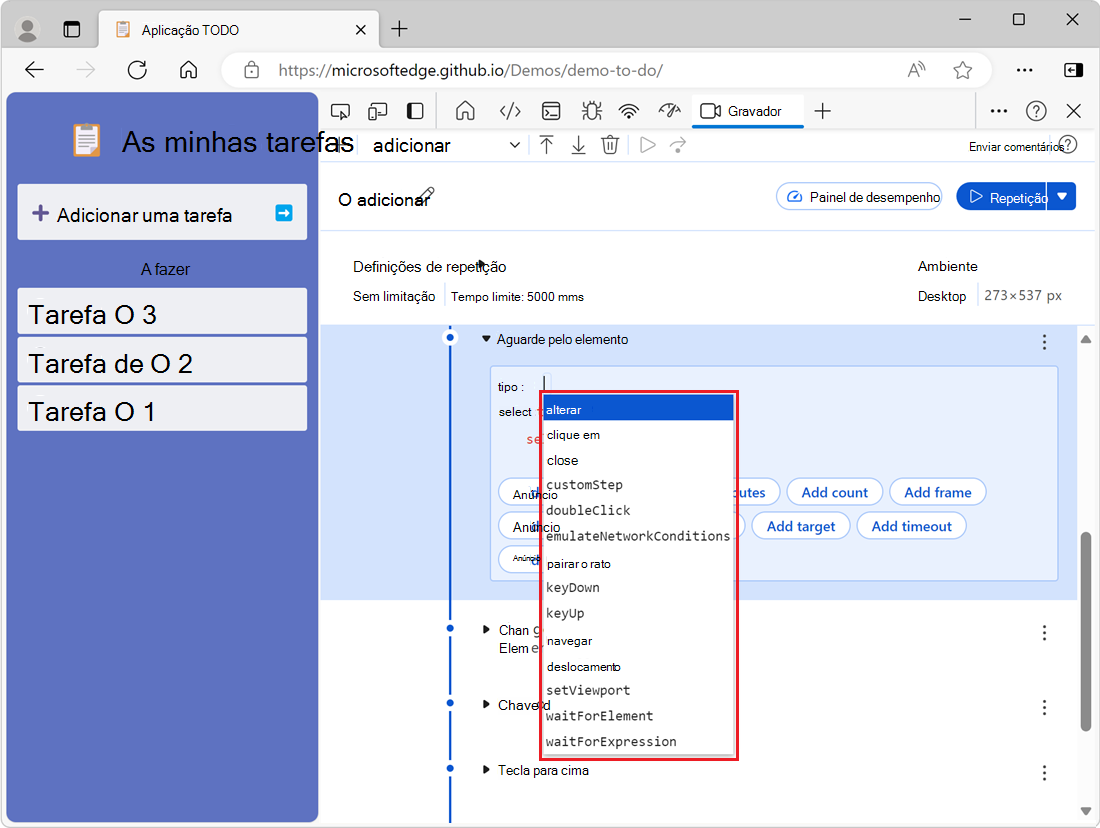Expand the Tecla para cima step
1100x828 pixels.
click(487, 770)
